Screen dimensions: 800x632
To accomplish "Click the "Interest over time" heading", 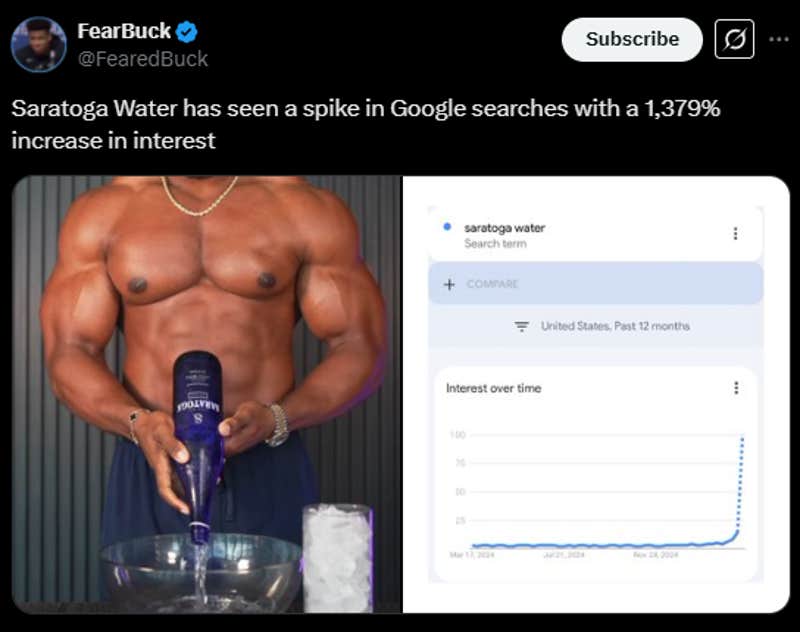I will [493, 388].
